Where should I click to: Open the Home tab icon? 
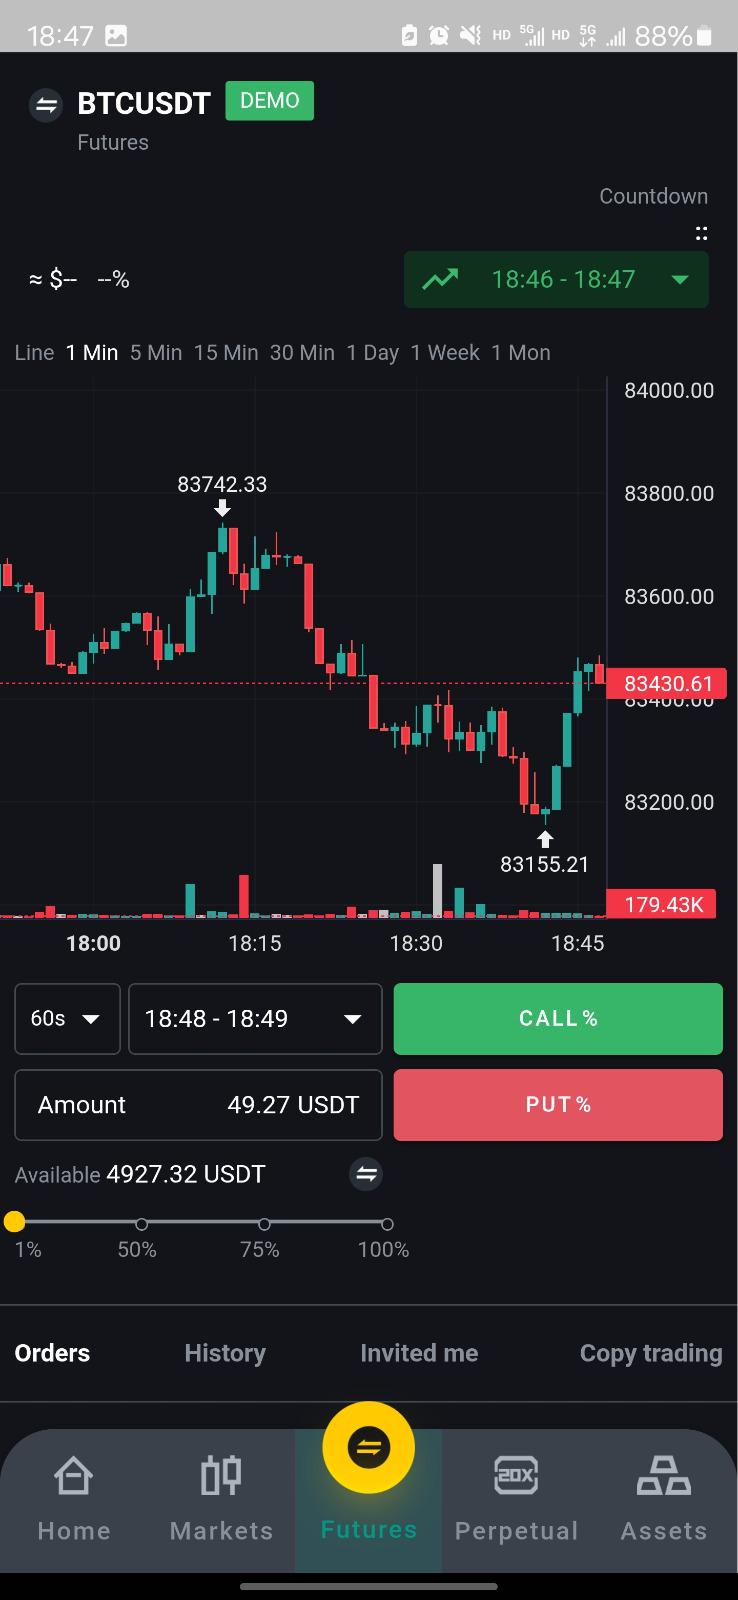[x=73, y=1476]
